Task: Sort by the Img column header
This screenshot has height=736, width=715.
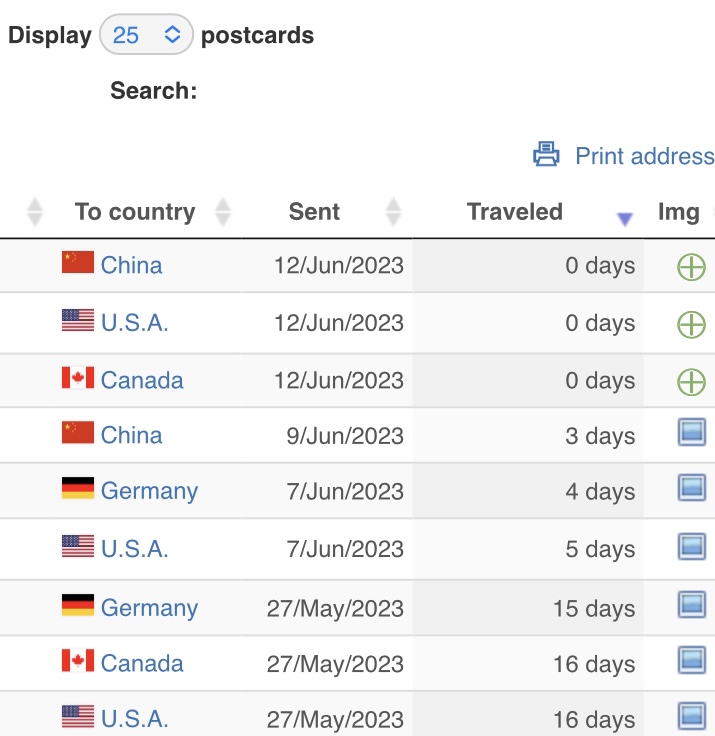Action: point(678,212)
